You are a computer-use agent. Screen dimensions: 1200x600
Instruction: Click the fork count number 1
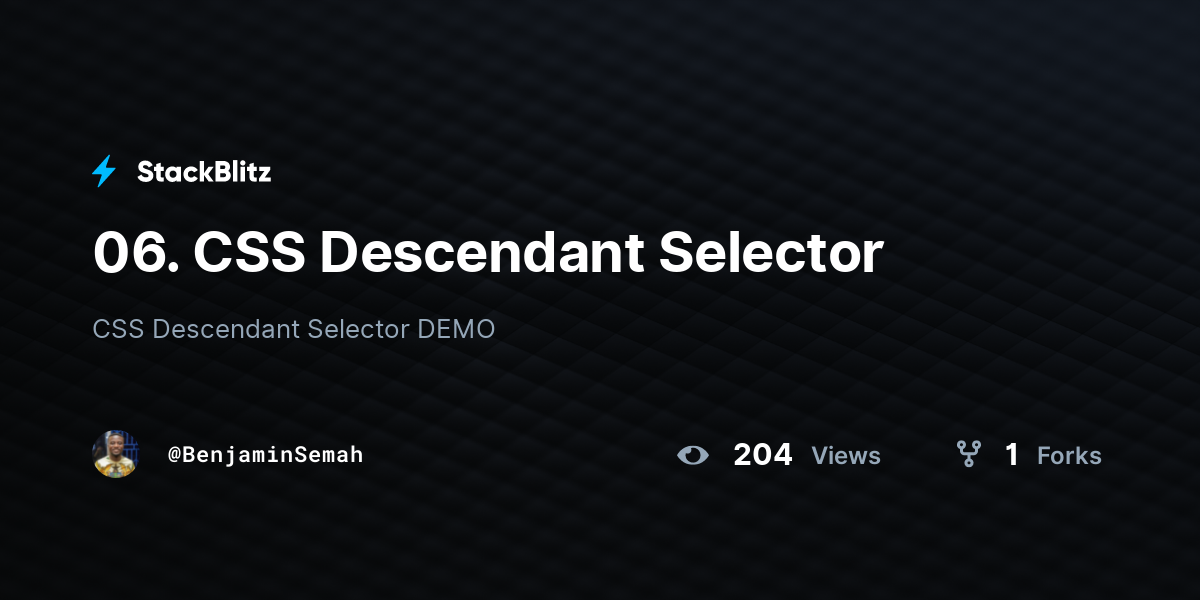(1012, 455)
